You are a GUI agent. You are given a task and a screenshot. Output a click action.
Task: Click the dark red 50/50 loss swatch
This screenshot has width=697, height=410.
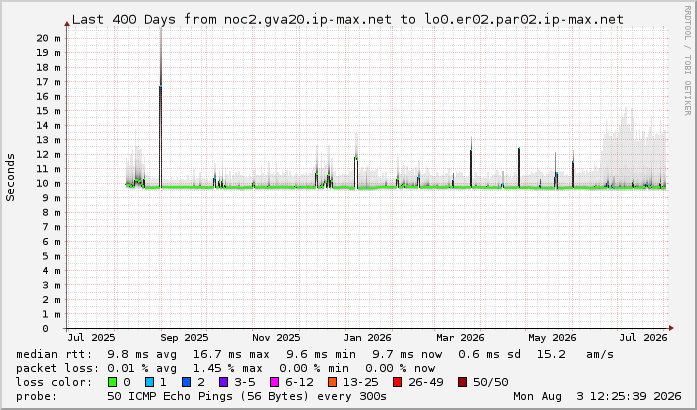[x=462, y=382]
